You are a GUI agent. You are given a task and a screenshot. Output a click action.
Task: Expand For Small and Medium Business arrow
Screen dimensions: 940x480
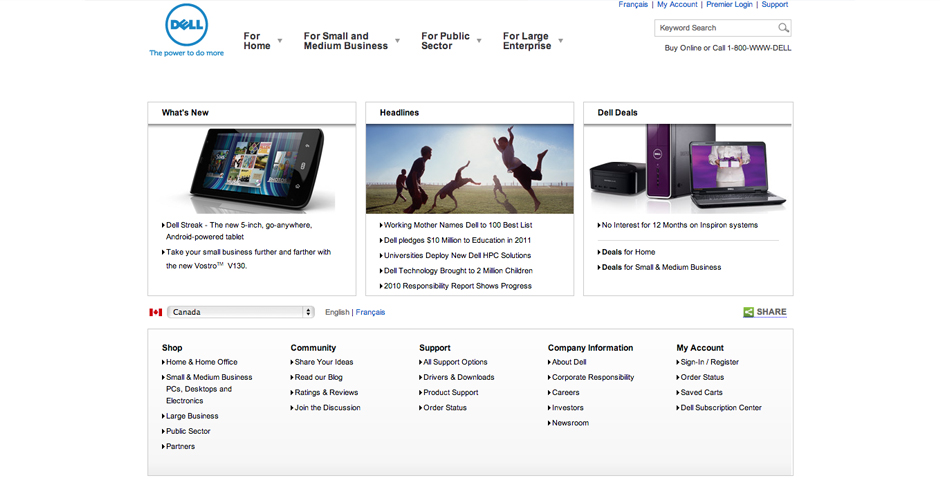(x=397, y=41)
